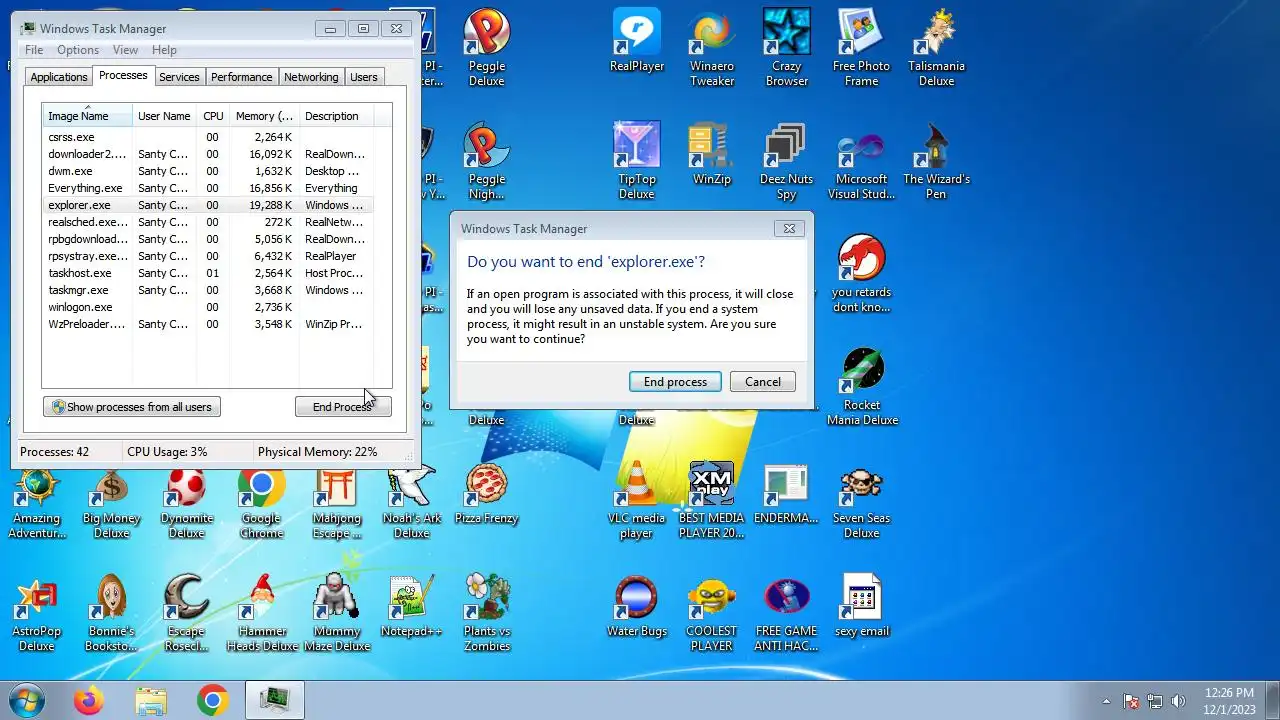This screenshot has height=720, width=1280.
Task: Open File Explorer from the taskbar
Action: point(151,701)
